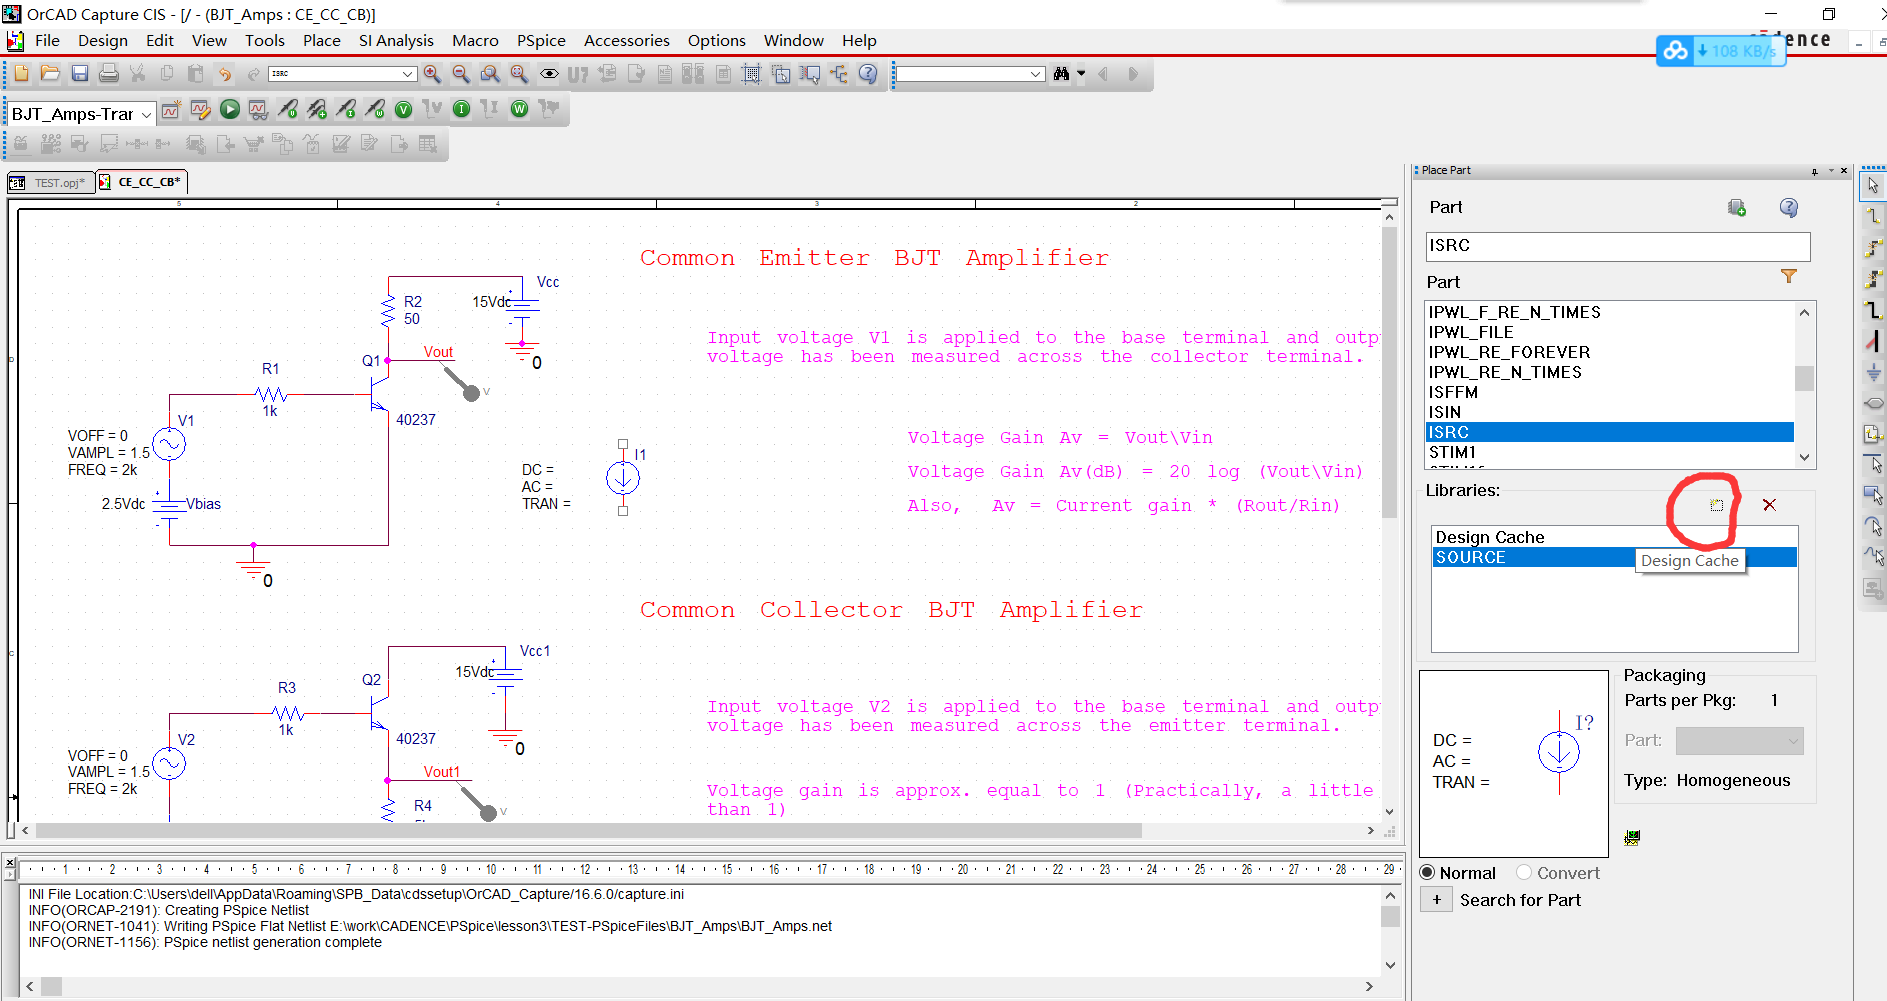Open search text dropdown beside binoculars
This screenshot has height=1001, width=1887.
[1036, 74]
